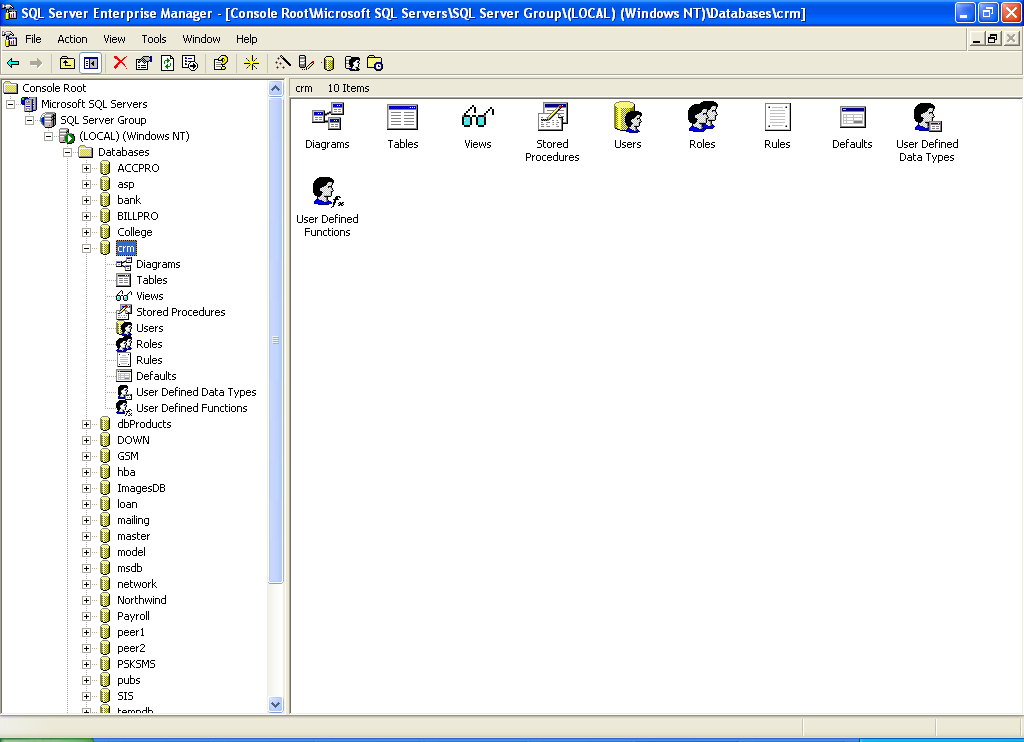Image resolution: width=1024 pixels, height=742 pixels.
Task: Collapse the Microsoft SQL Servers node
Action: click(x=10, y=104)
